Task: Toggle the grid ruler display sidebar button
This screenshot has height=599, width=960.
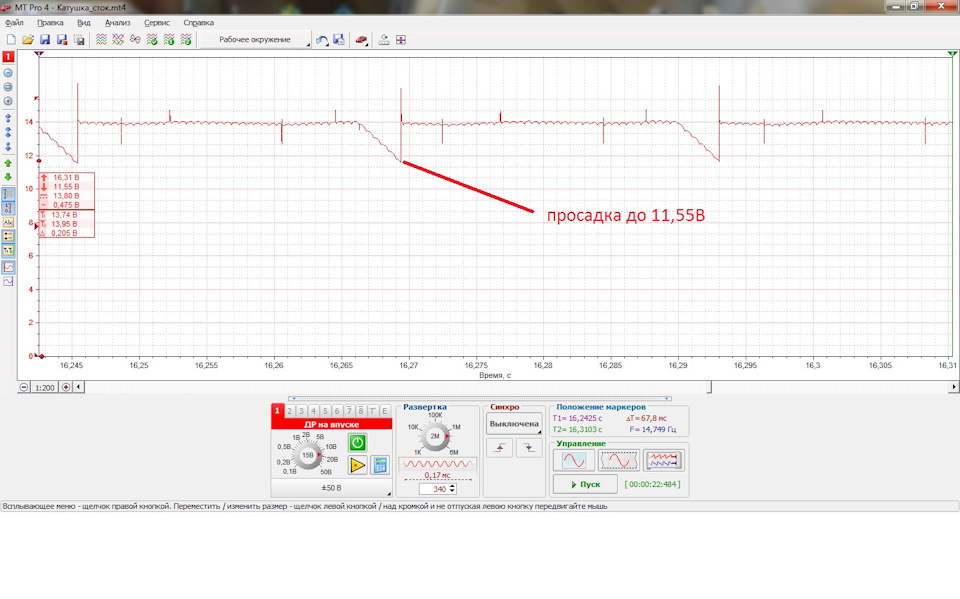Action: pos(9,194)
